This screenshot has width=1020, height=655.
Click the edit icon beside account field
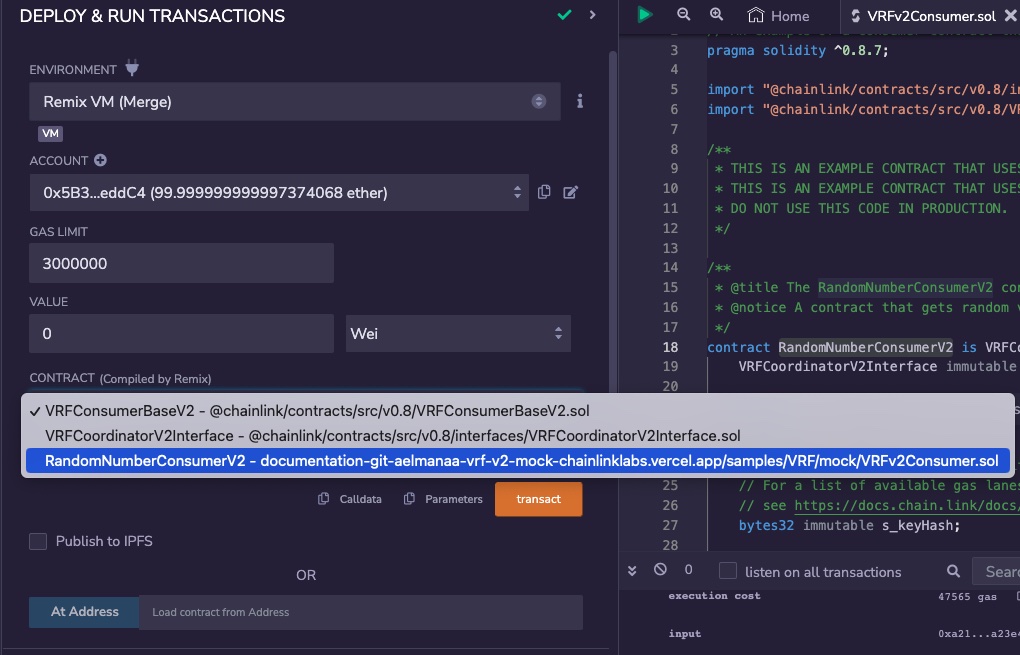click(x=570, y=192)
